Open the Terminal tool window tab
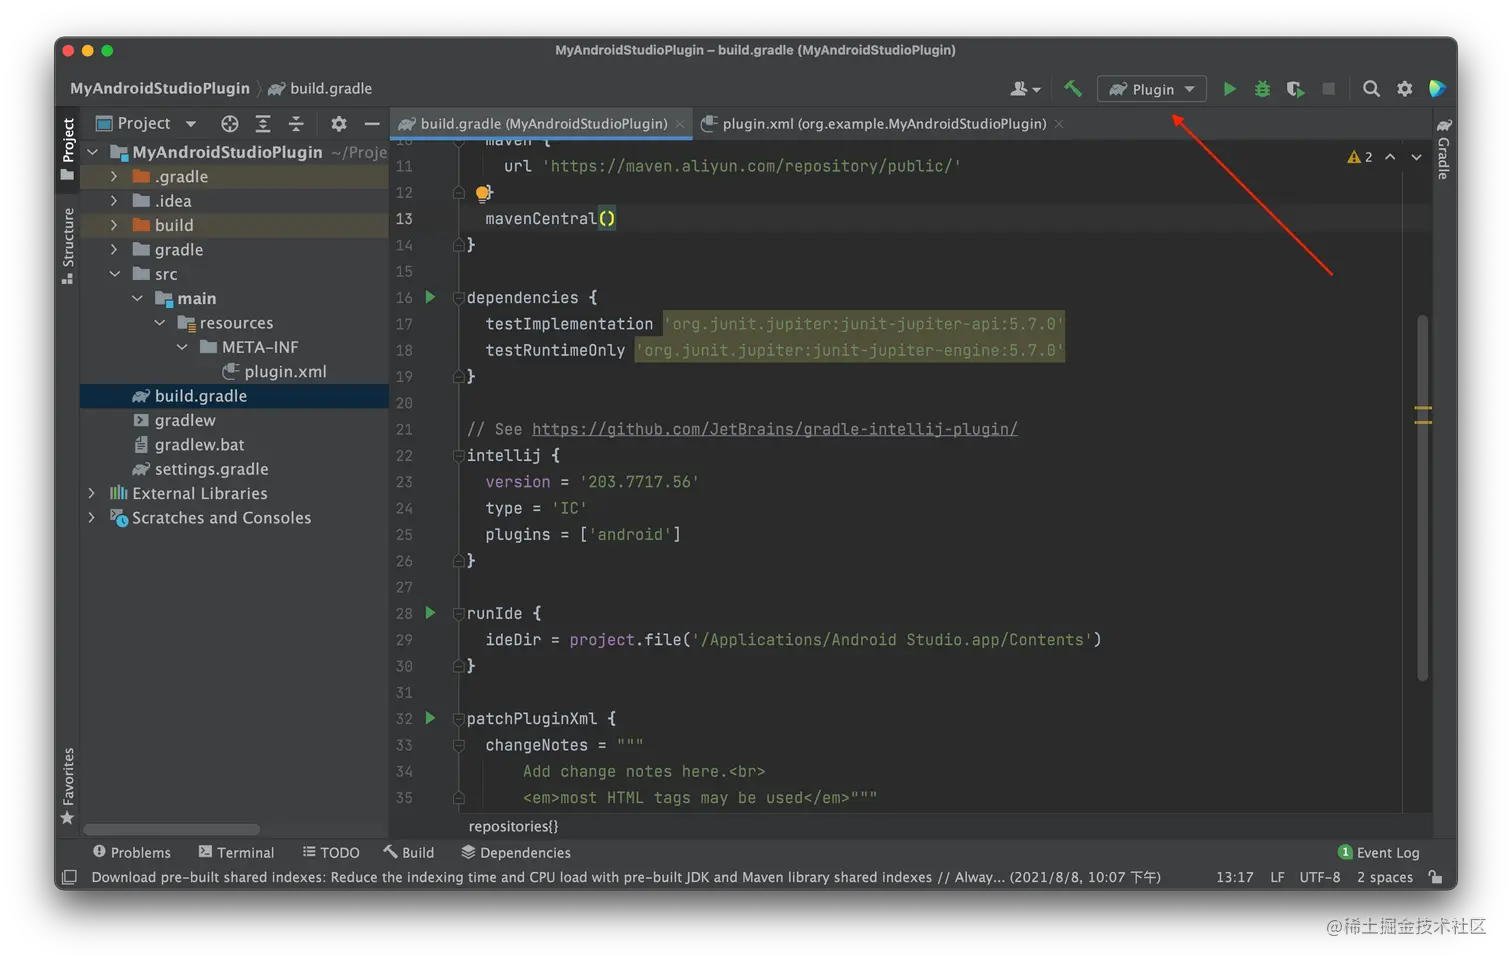1512x962 pixels. pyautogui.click(x=236, y=852)
